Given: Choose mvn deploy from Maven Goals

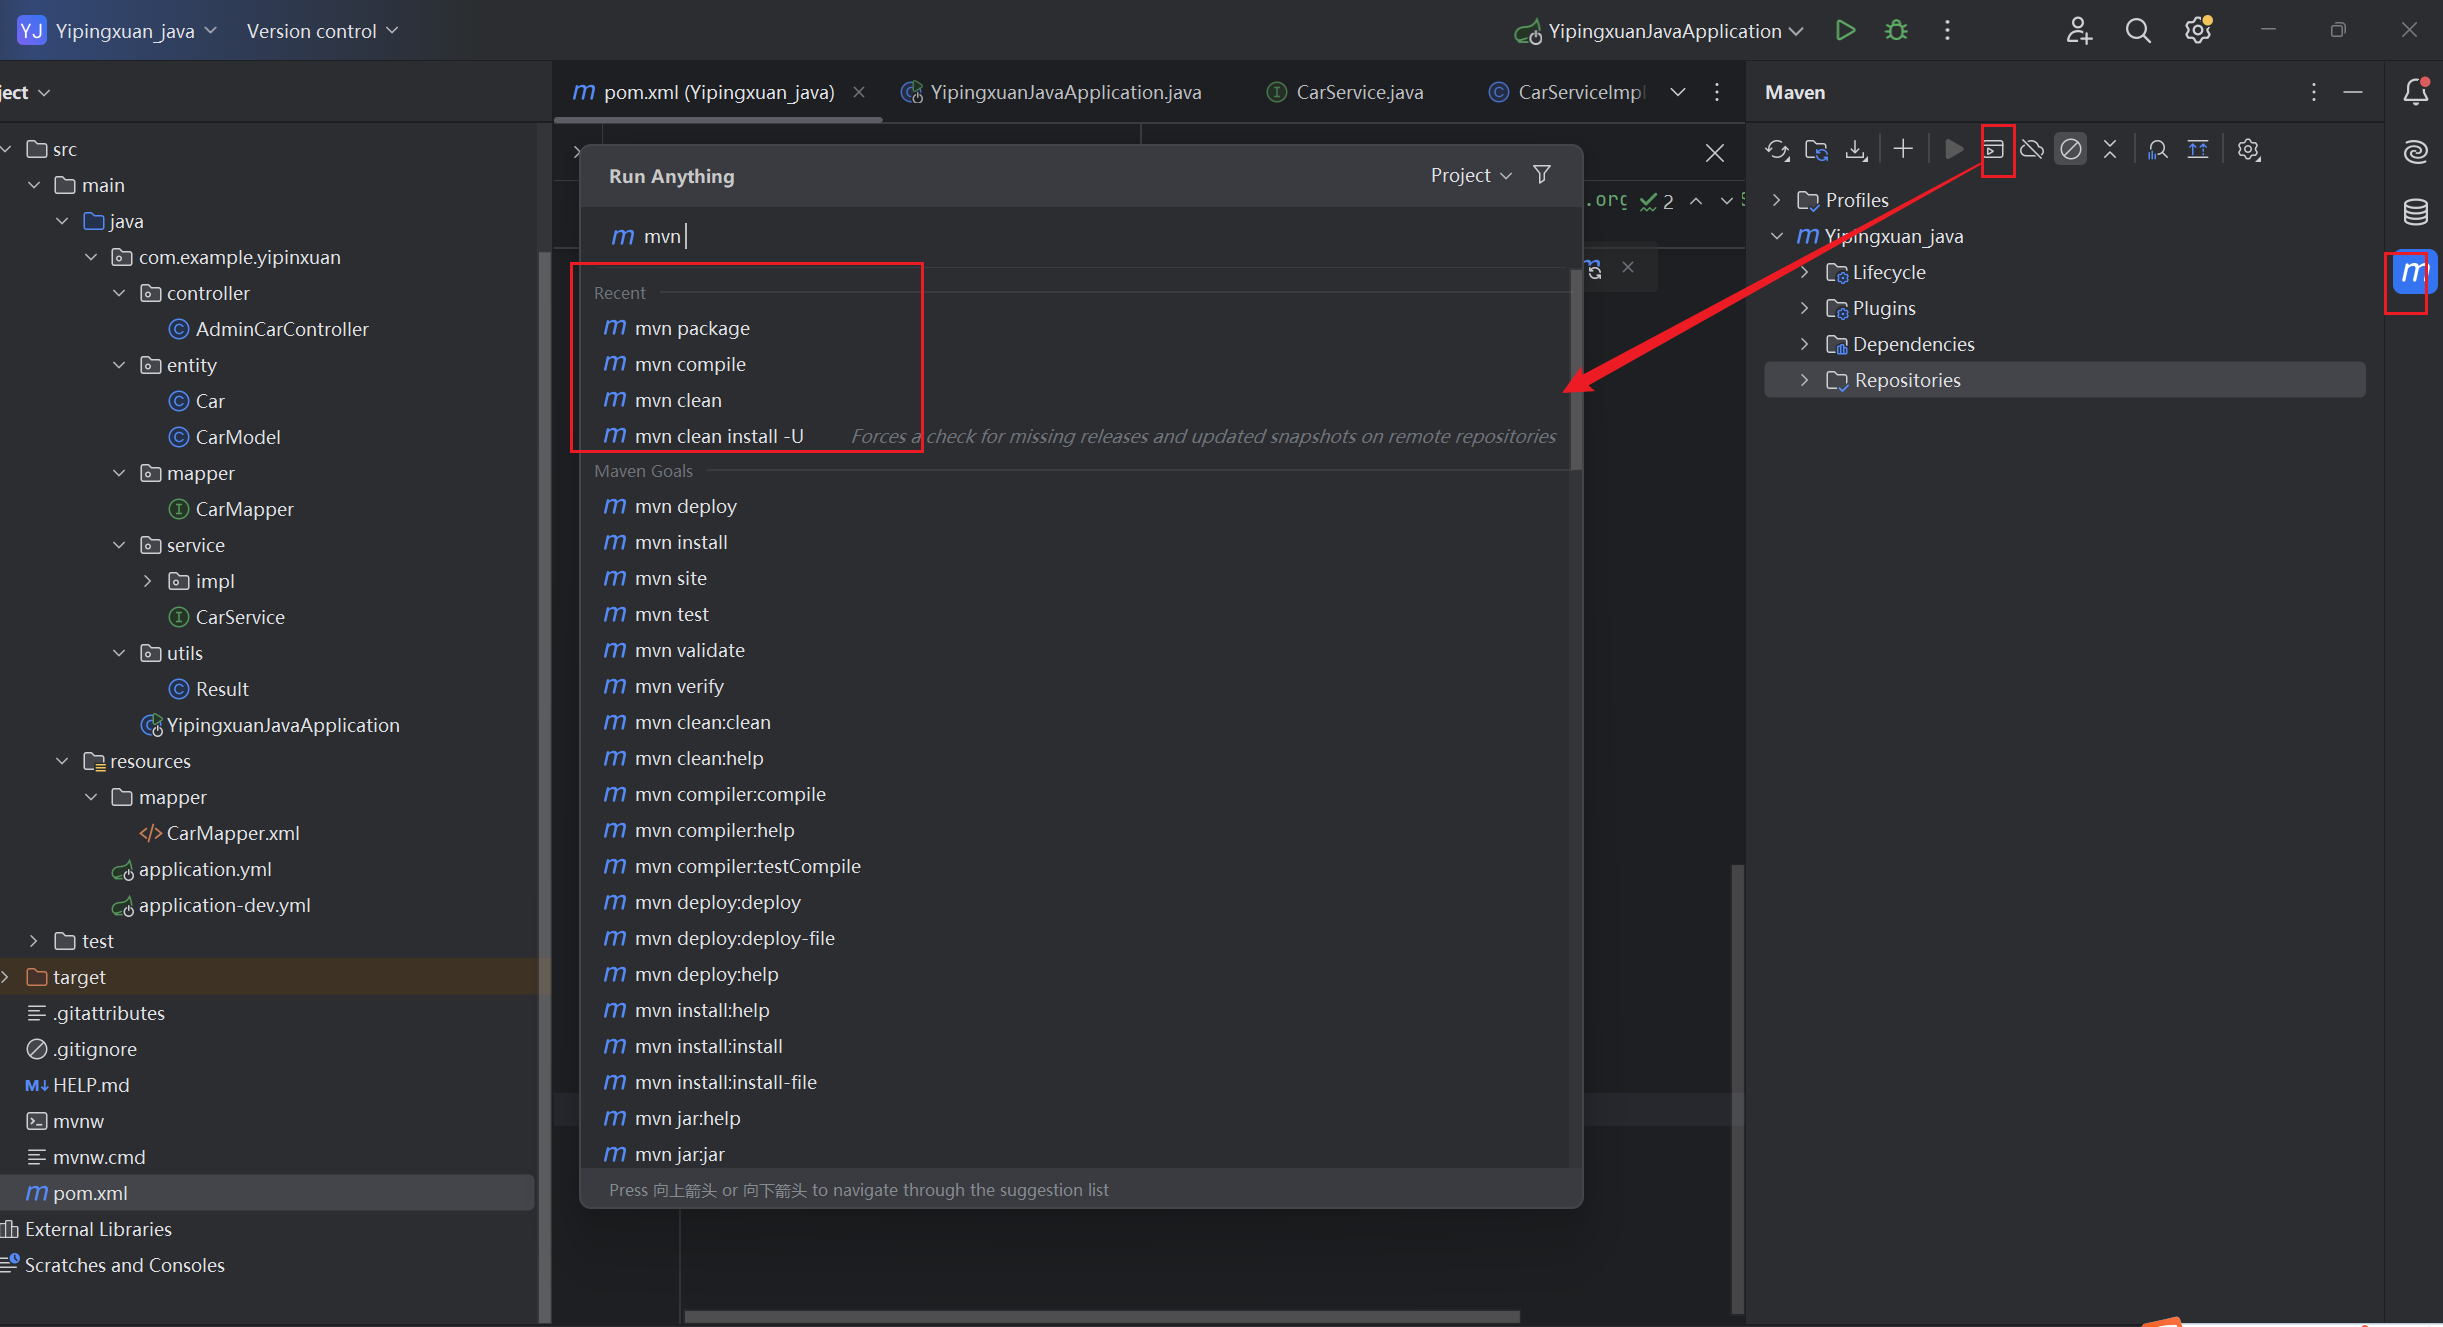Looking at the screenshot, I should pos(685,506).
